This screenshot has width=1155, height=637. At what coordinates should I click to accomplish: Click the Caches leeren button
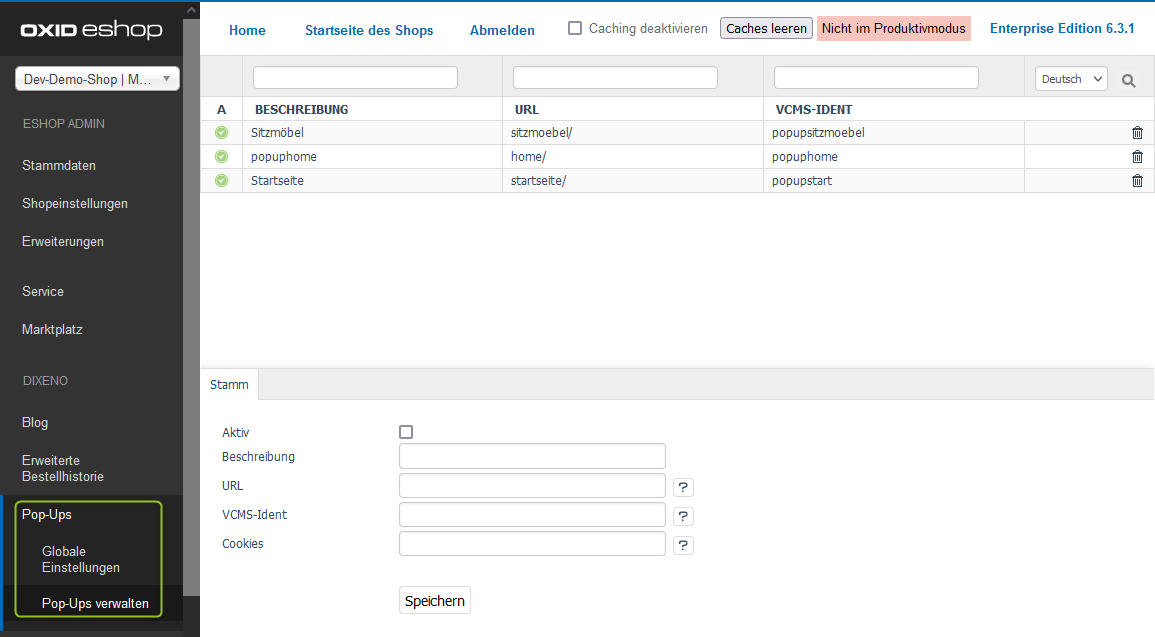766,28
